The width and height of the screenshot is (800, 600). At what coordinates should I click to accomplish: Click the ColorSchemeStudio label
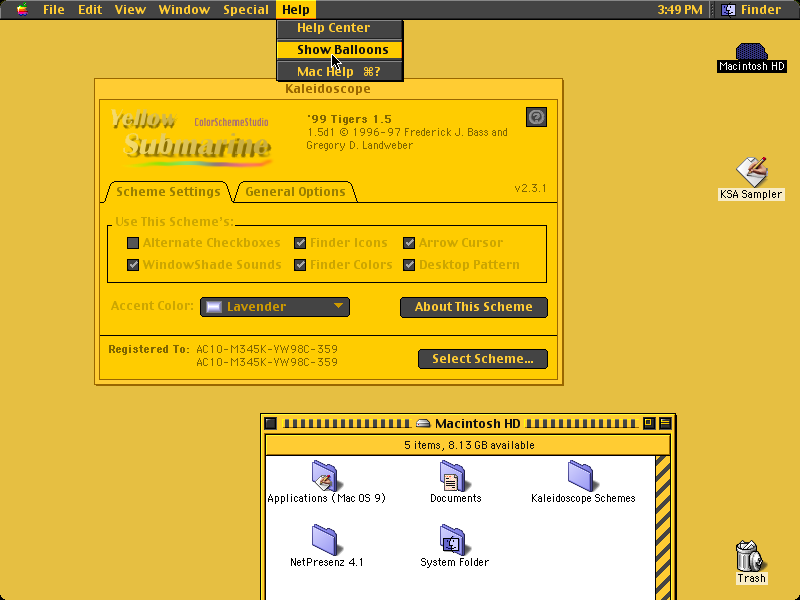[x=231, y=122]
